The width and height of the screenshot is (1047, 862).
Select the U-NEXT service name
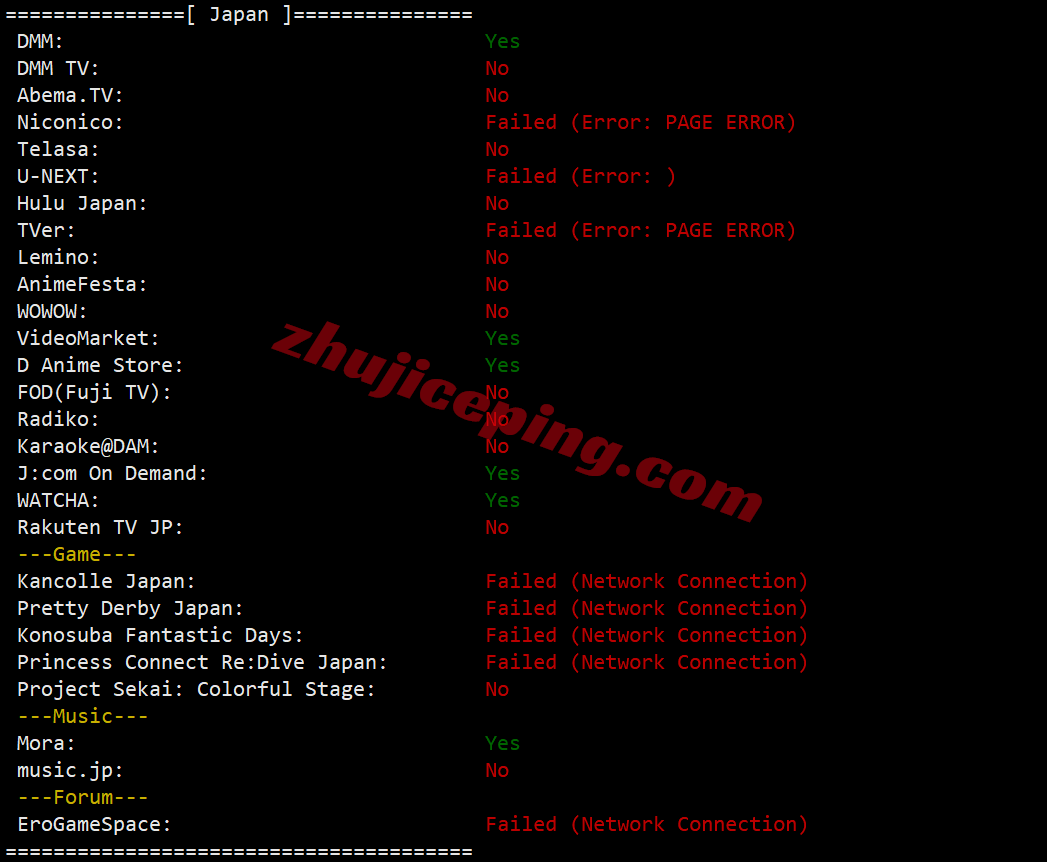pyautogui.click(x=58, y=176)
